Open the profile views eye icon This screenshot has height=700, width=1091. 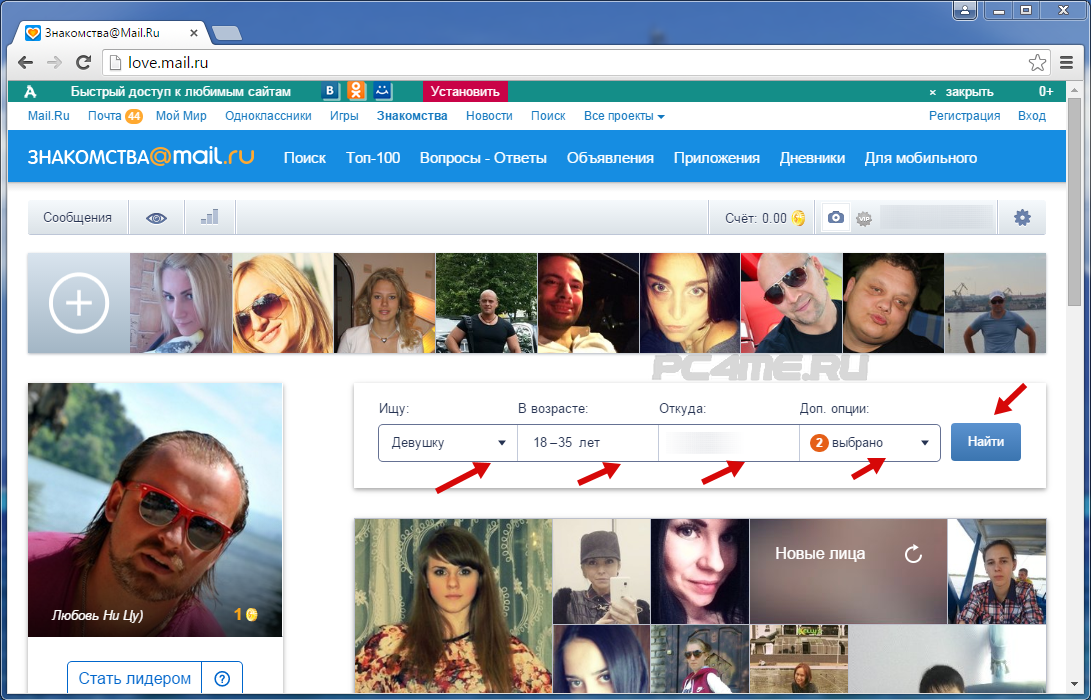(x=157, y=218)
